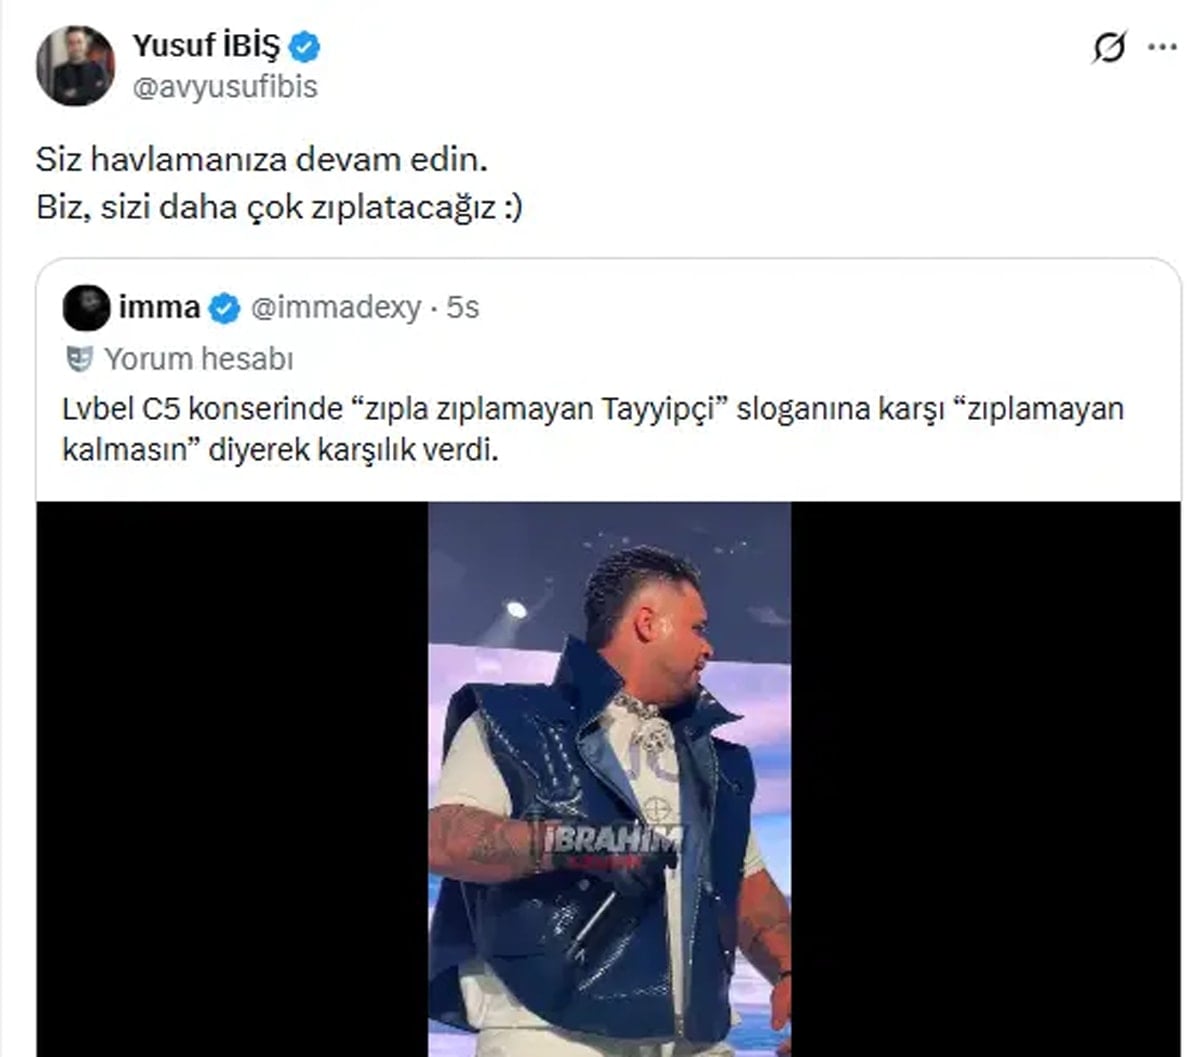Click Yusuf İBİŞ's blue verified badge
Screen dimensions: 1200x1057
305,46
